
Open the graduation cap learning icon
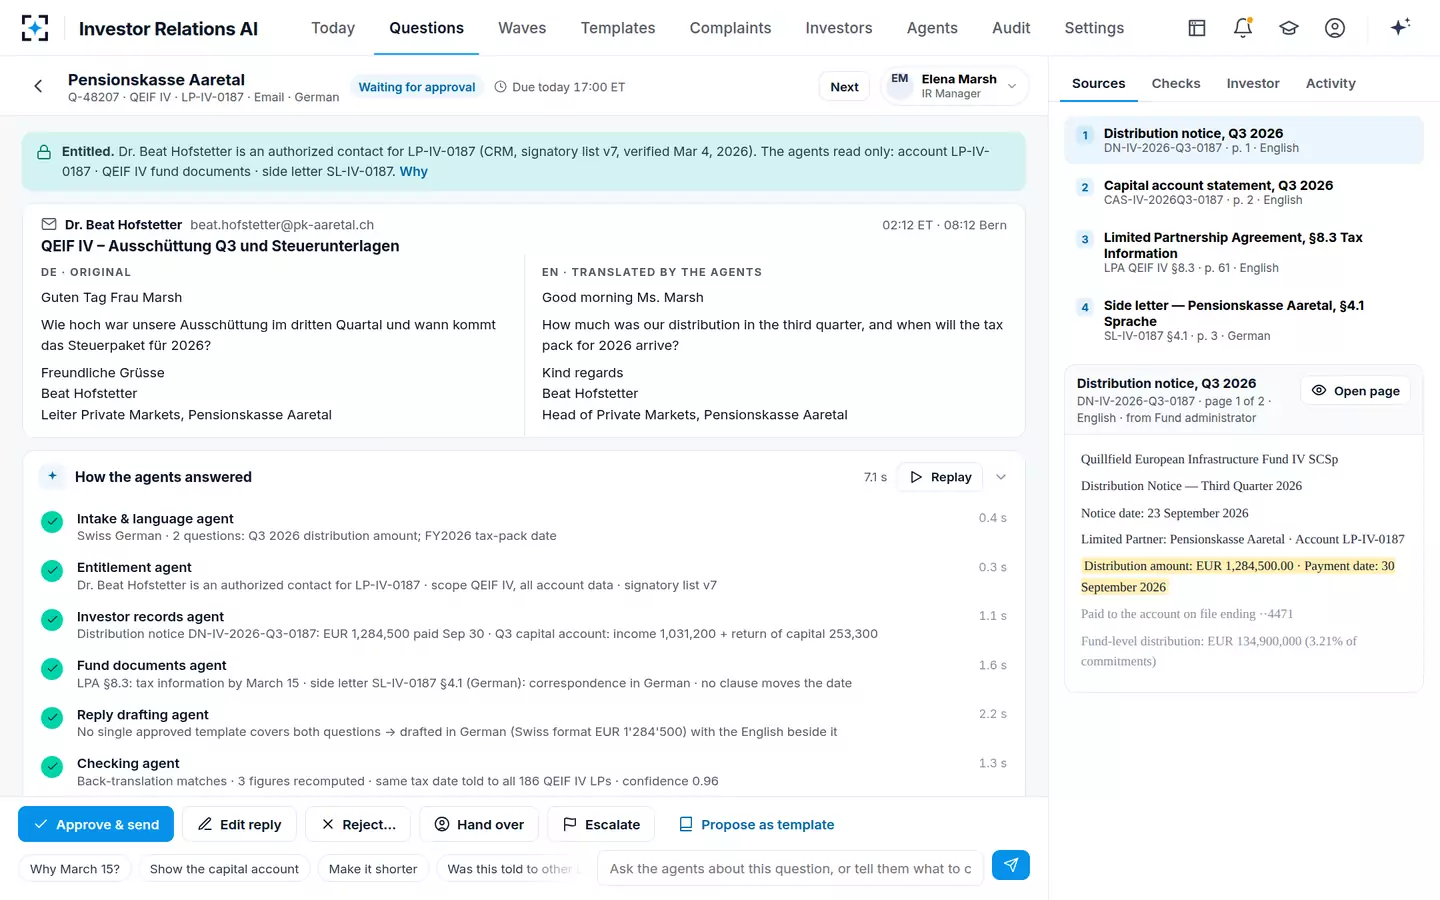pyautogui.click(x=1289, y=28)
